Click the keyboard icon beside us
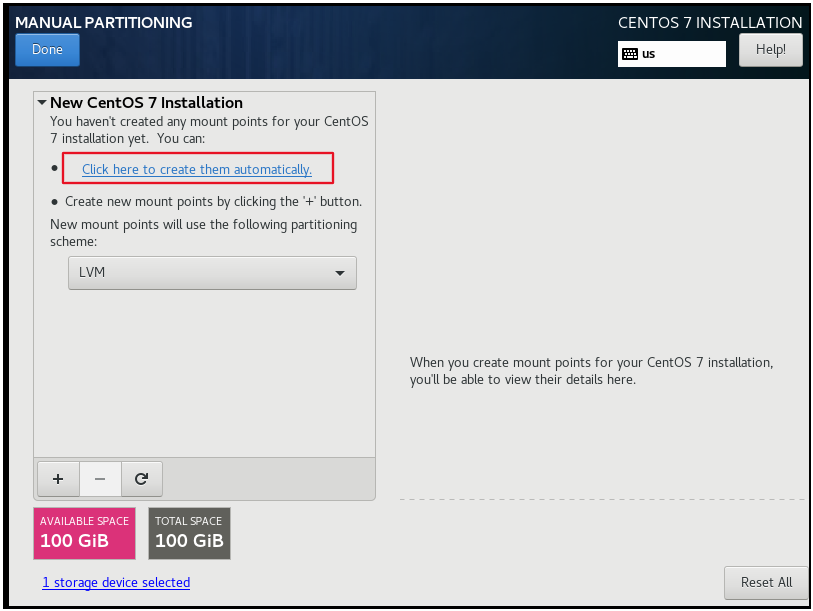This screenshot has height=611, width=813. [629, 54]
